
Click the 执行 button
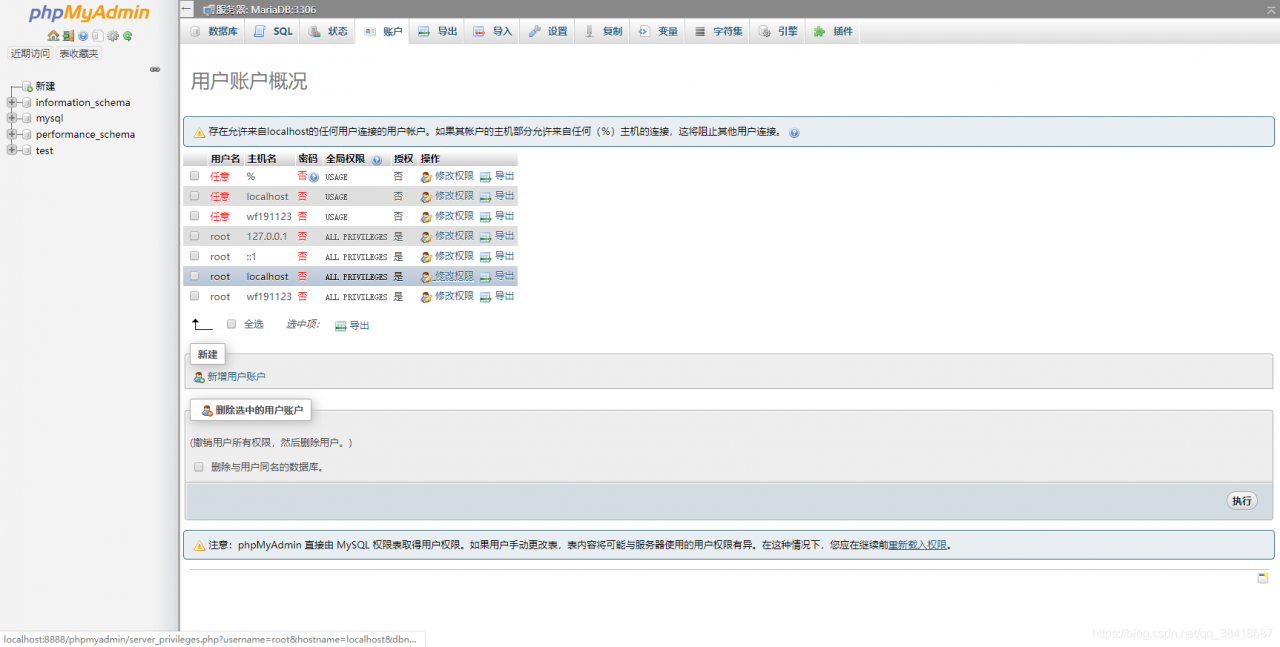[x=1242, y=501]
